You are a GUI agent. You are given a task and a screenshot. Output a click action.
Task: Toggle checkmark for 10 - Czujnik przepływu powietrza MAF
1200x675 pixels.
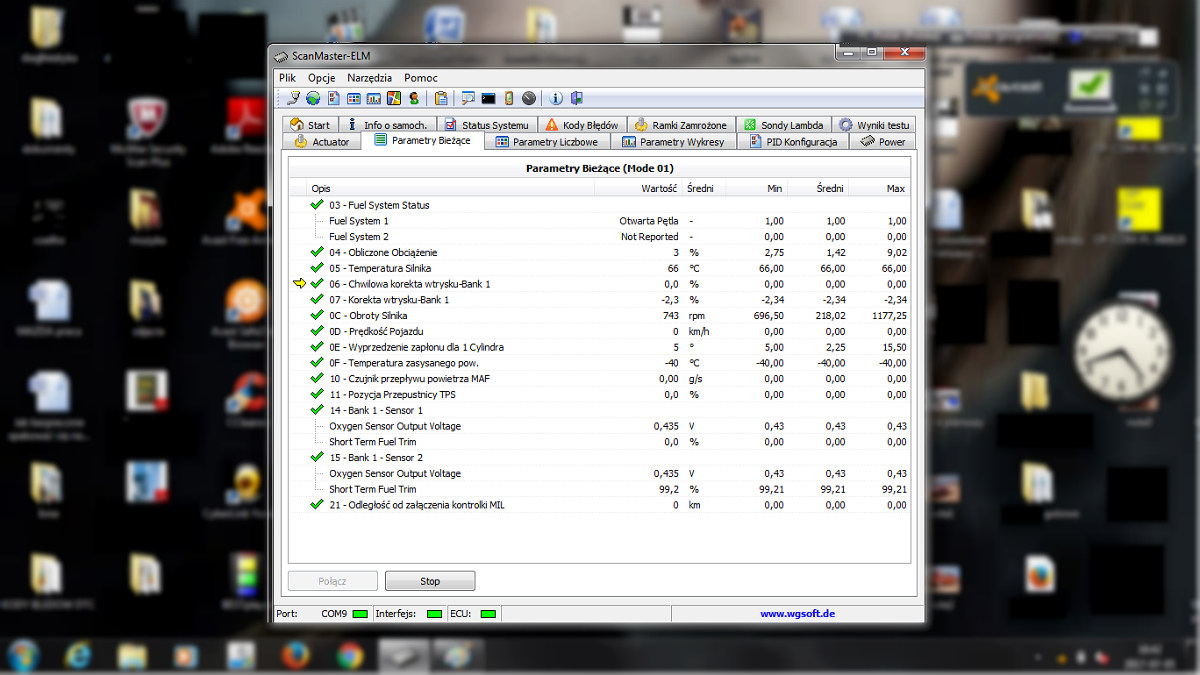pos(317,378)
